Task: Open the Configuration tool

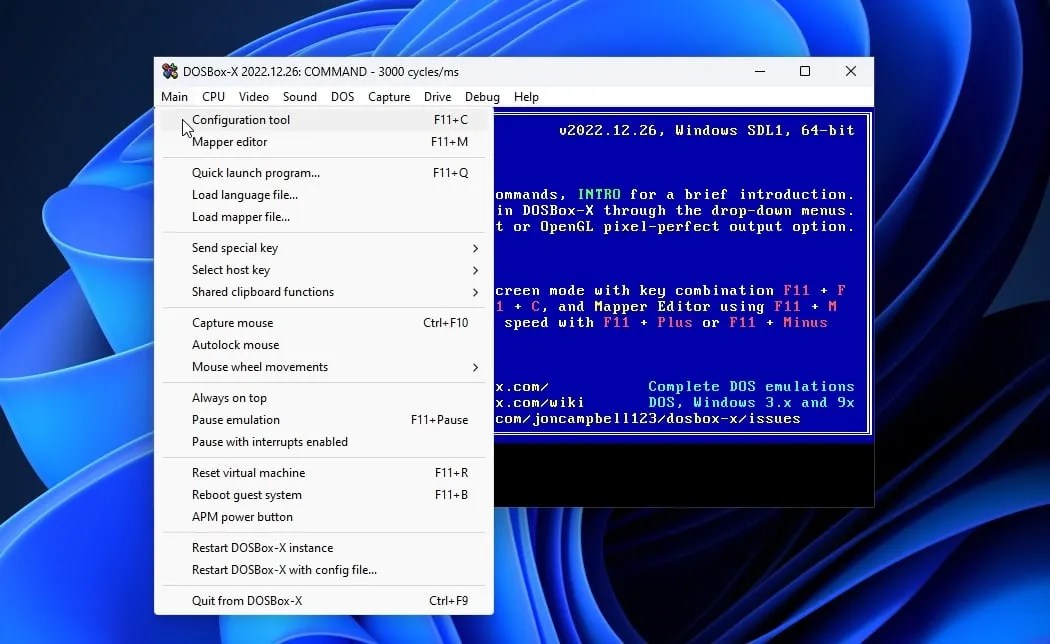Action: [241, 119]
